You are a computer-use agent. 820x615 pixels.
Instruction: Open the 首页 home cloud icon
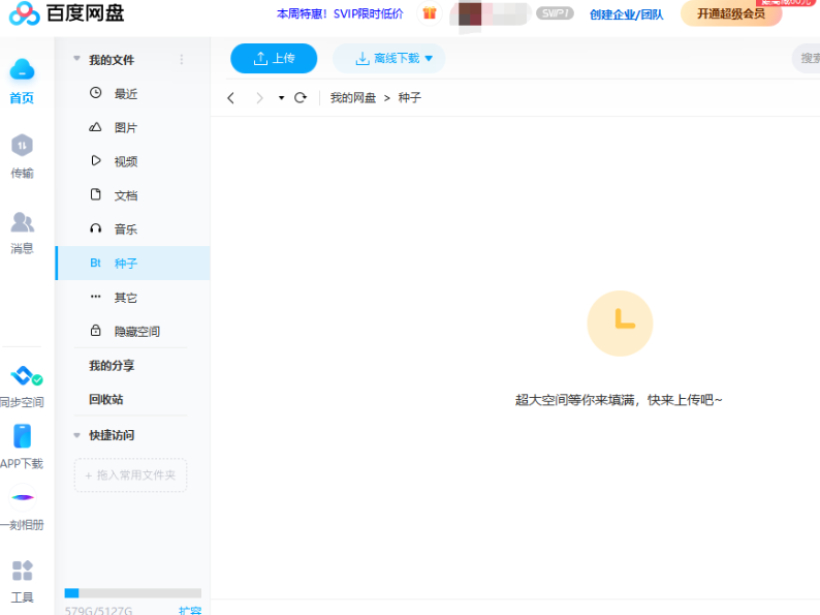tap(22, 70)
